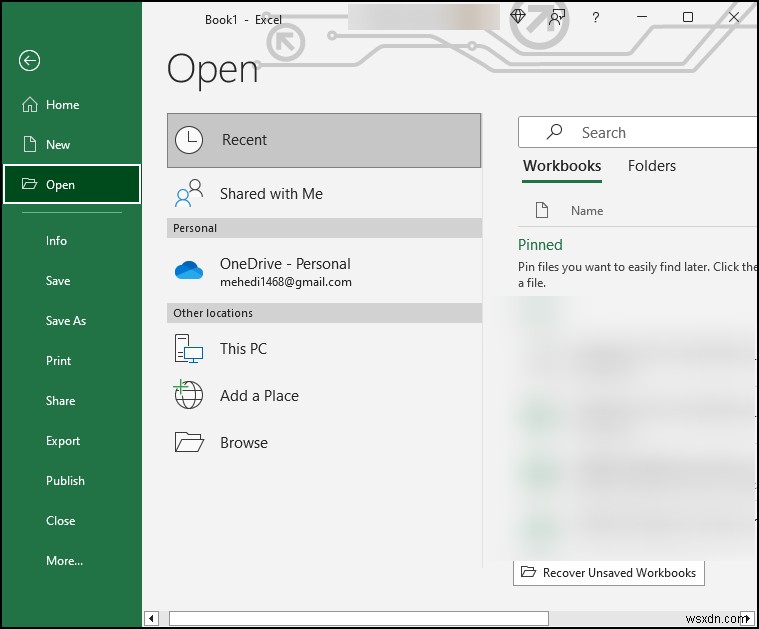Open the Export page

click(x=72, y=441)
